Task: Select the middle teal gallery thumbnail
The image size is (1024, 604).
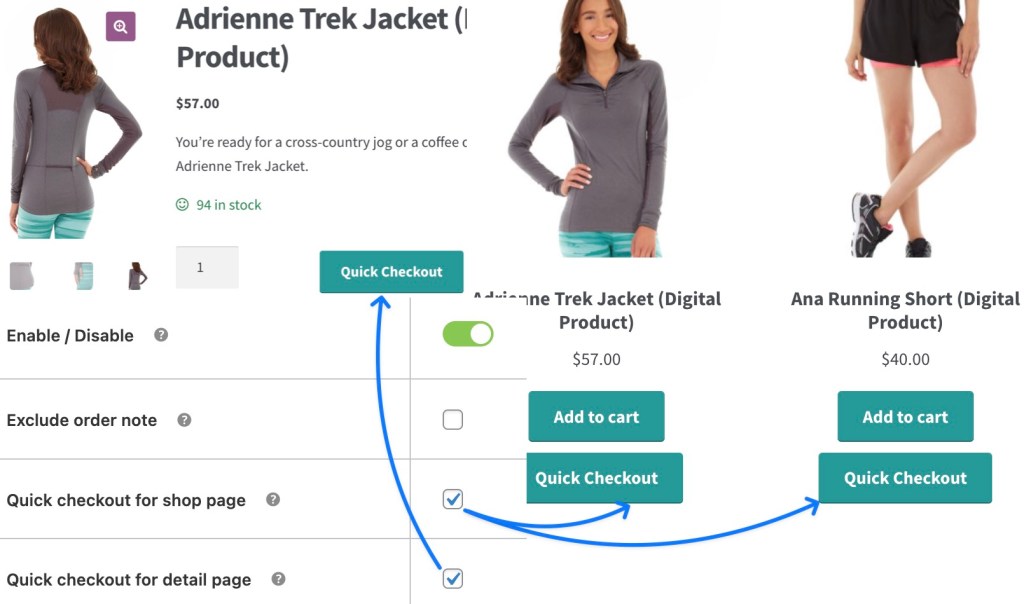Action: pos(83,276)
